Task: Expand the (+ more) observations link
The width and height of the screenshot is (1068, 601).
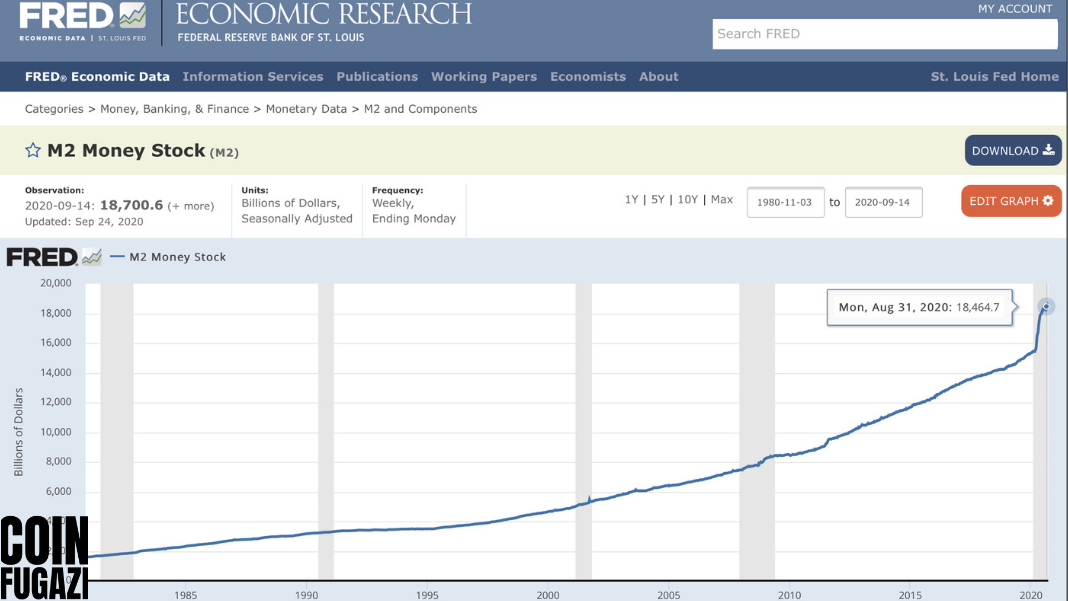Action: (191, 206)
